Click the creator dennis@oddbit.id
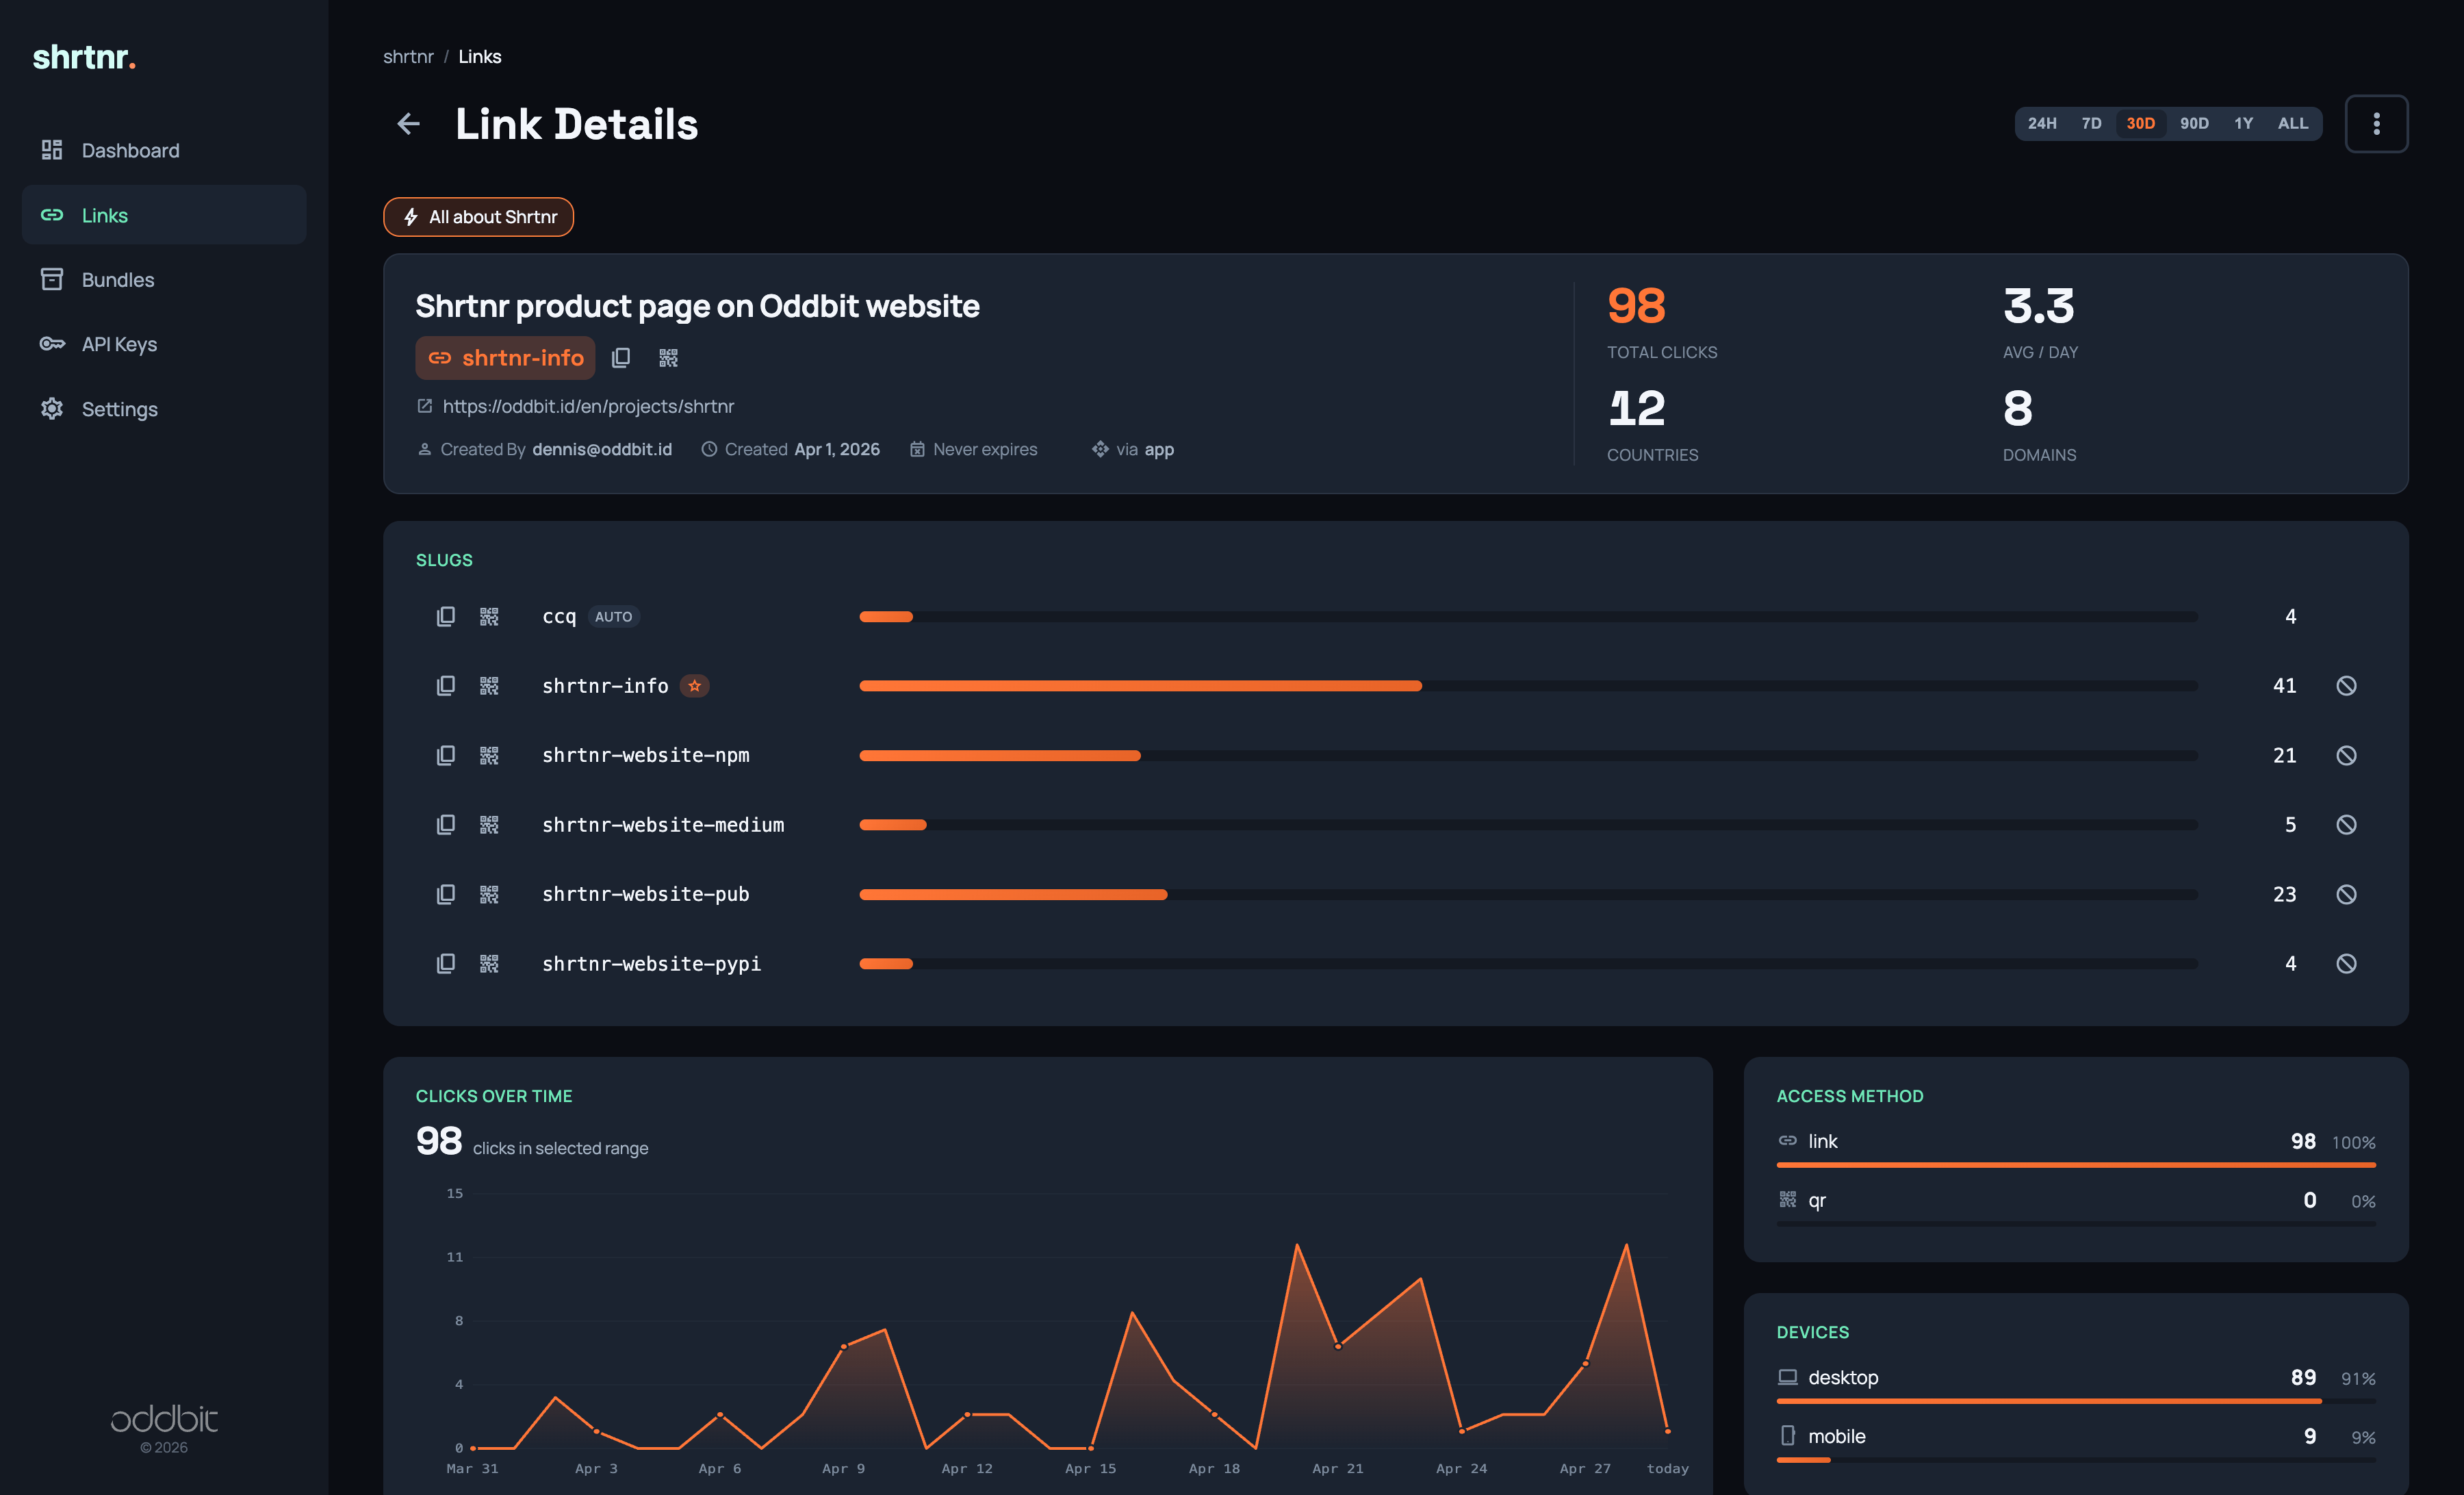This screenshot has height=1495, width=2464. [x=602, y=449]
